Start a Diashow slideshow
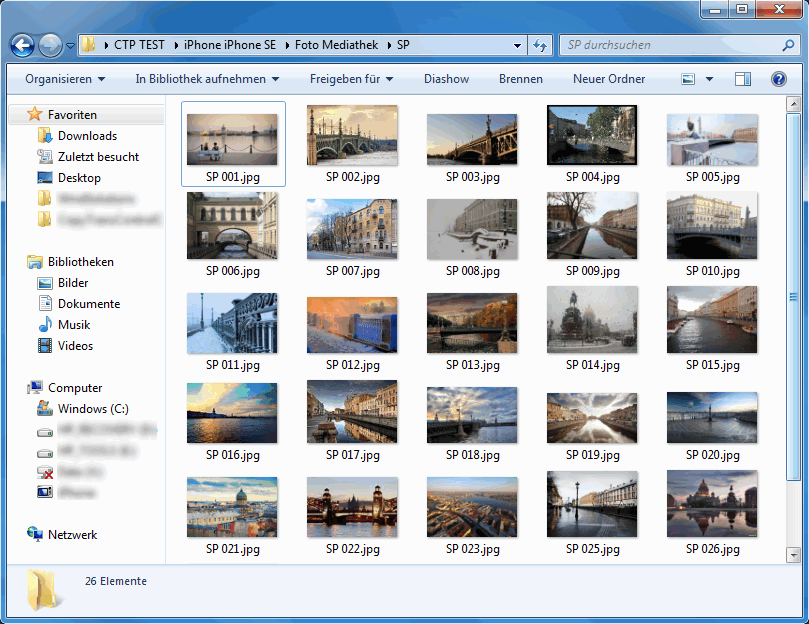The width and height of the screenshot is (809, 624). click(446, 79)
